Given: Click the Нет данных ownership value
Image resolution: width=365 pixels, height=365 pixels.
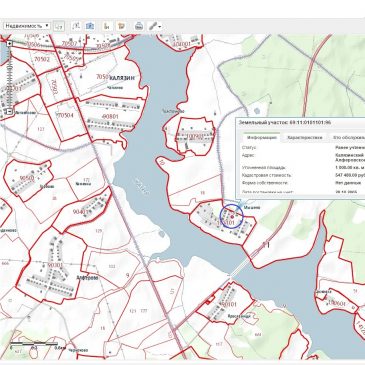Looking at the screenshot, I should click(348, 183).
